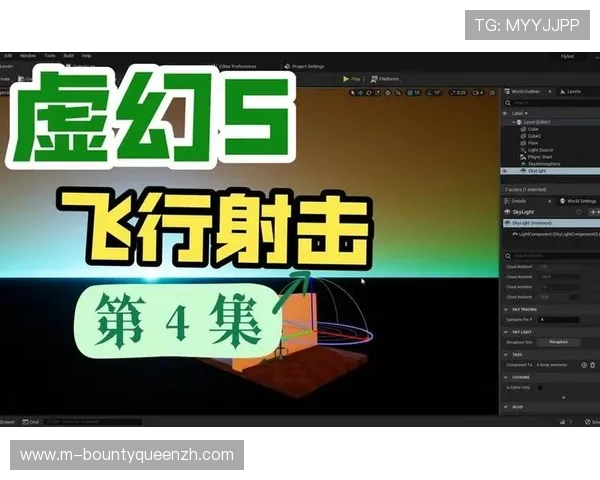Toggle world/local coordinate system icon

388,93
